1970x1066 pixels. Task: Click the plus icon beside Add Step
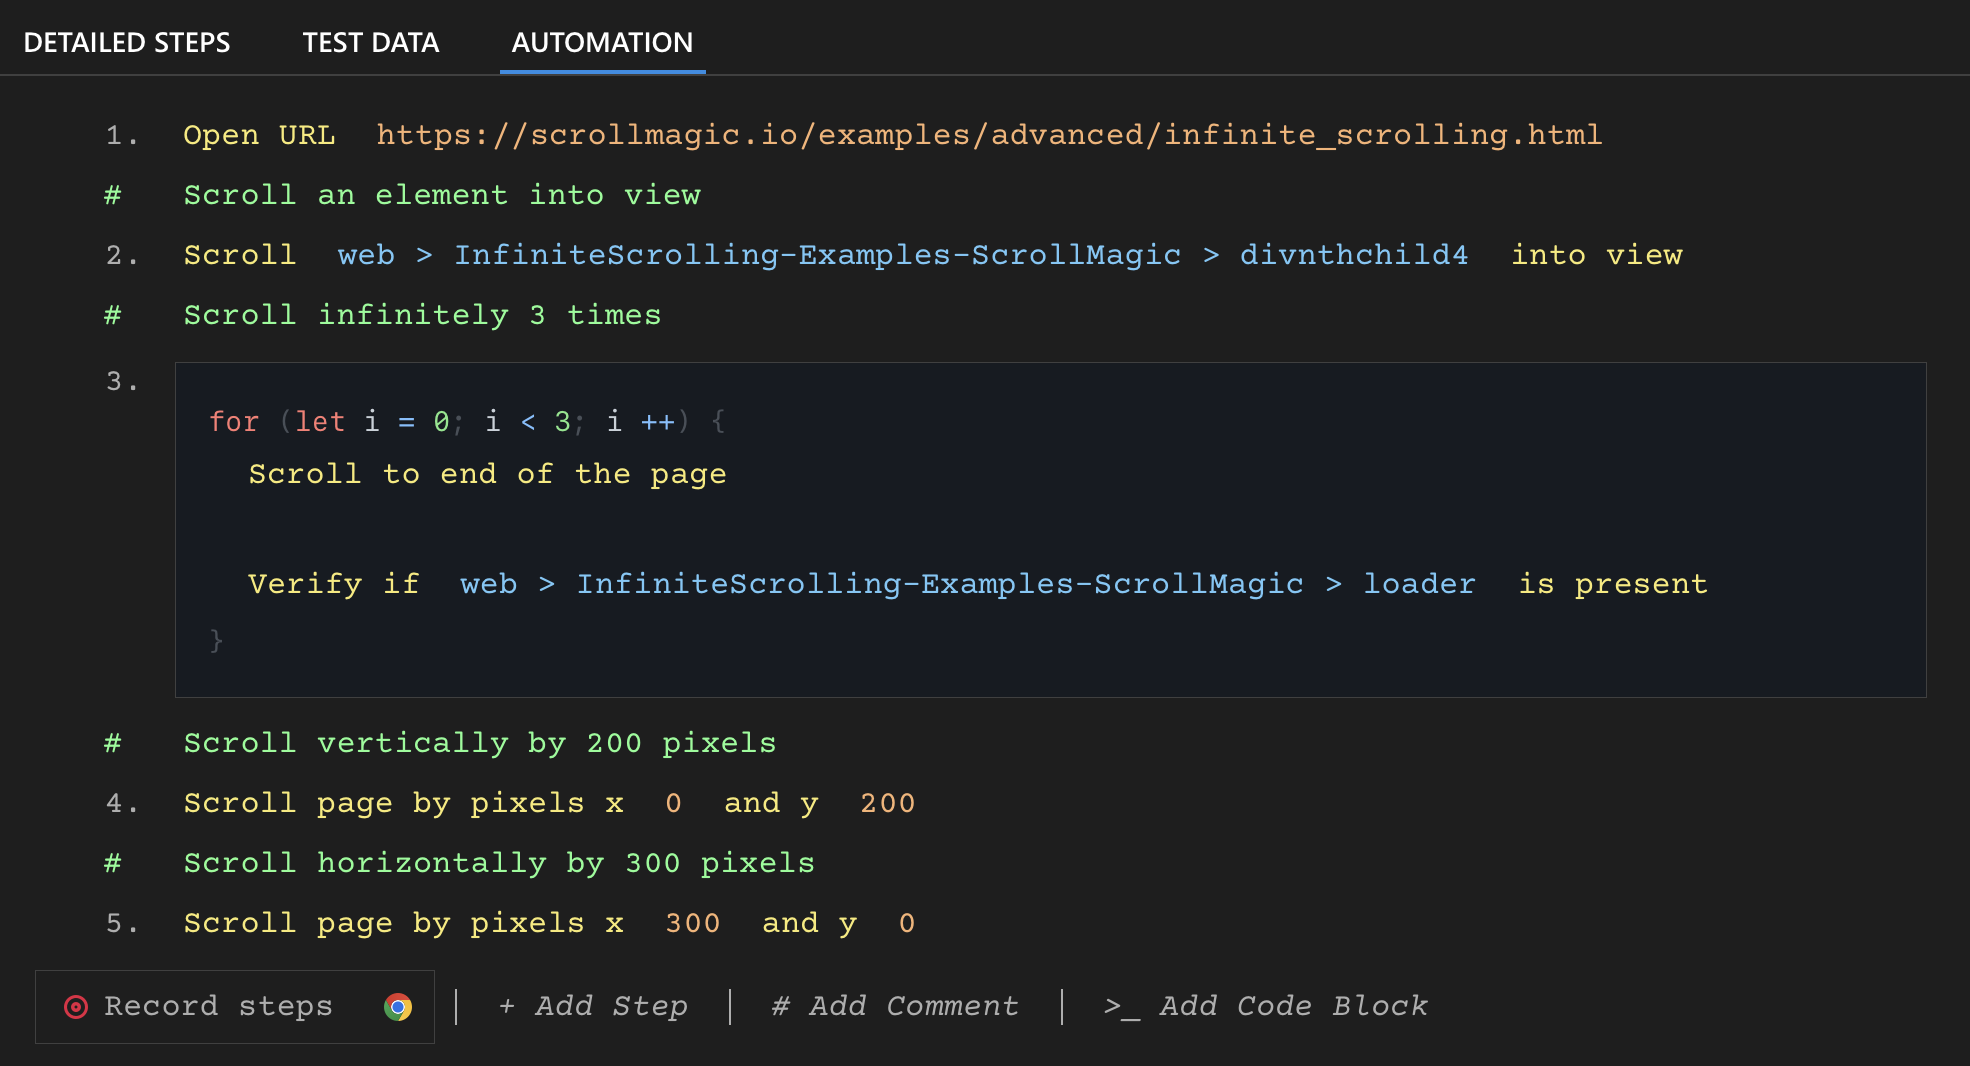pyautogui.click(x=508, y=1006)
